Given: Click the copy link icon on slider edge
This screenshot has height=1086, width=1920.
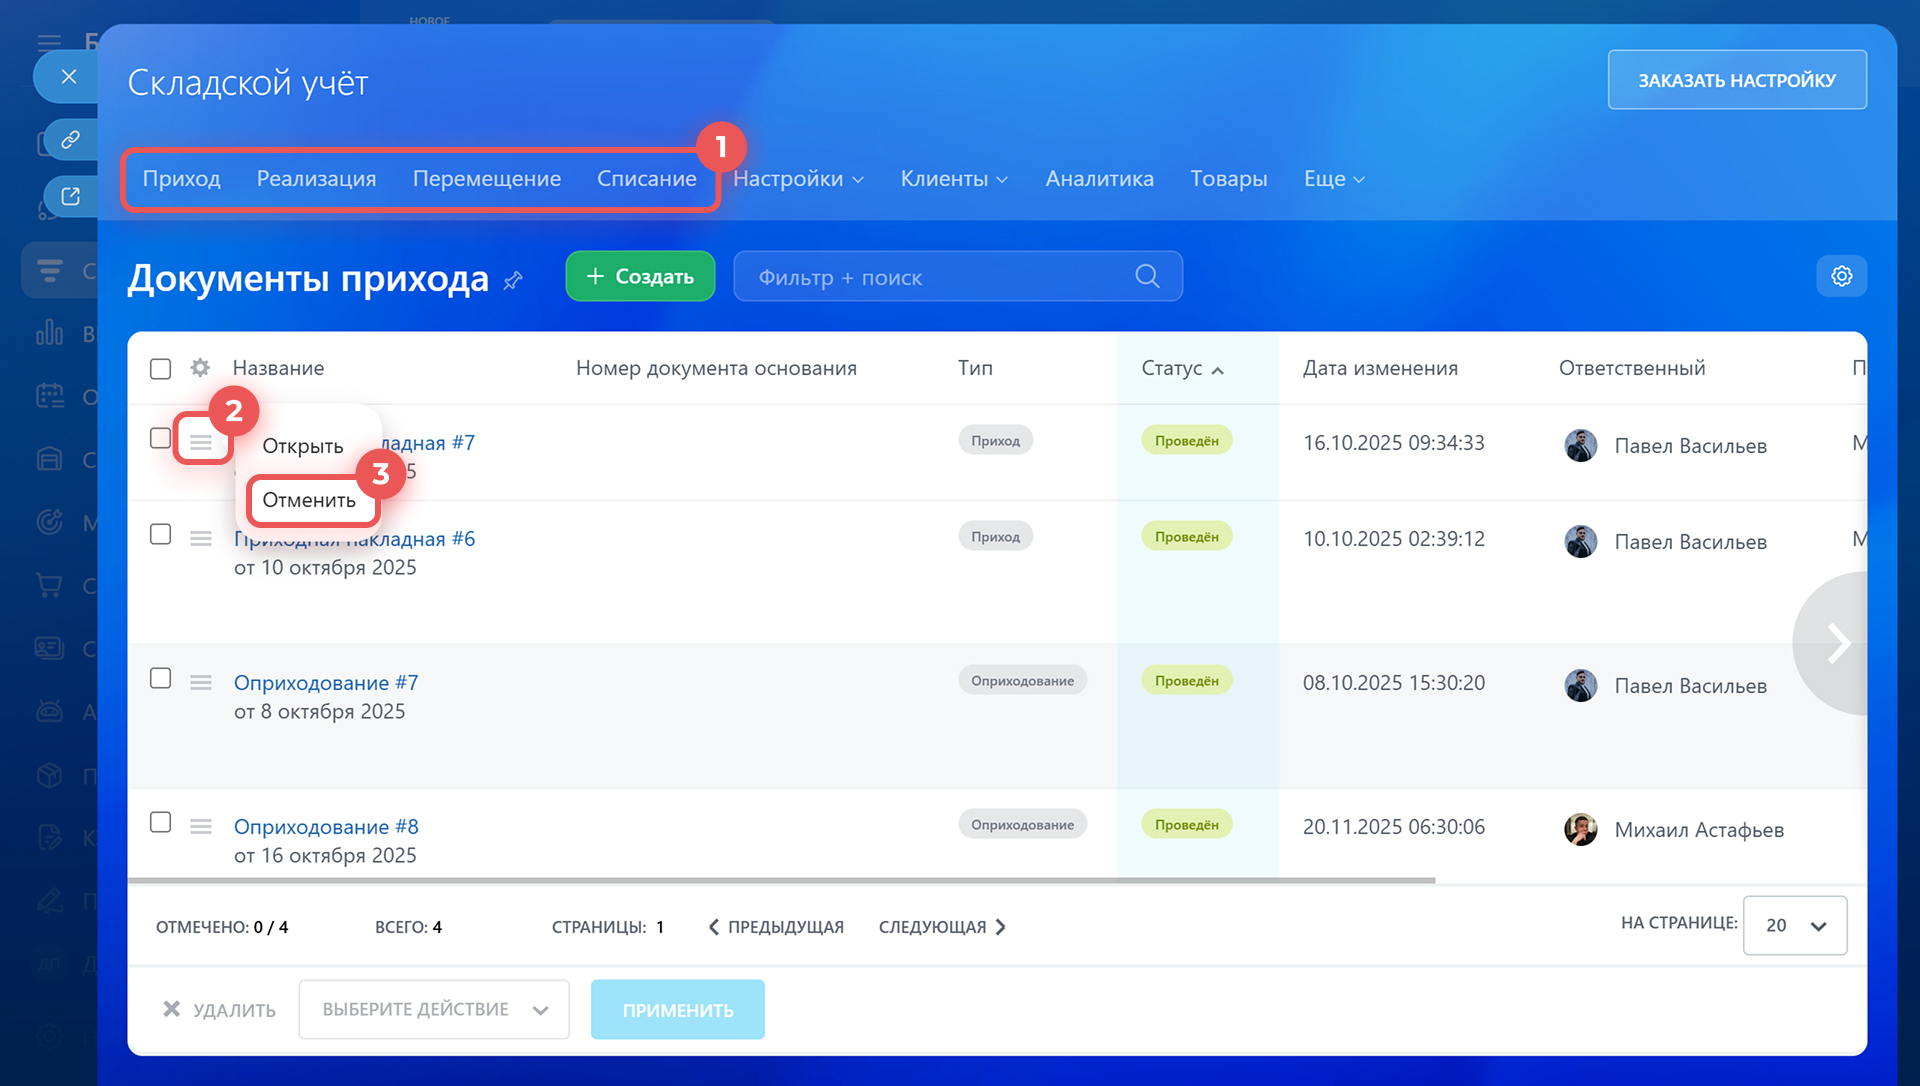Looking at the screenshot, I should (70, 139).
